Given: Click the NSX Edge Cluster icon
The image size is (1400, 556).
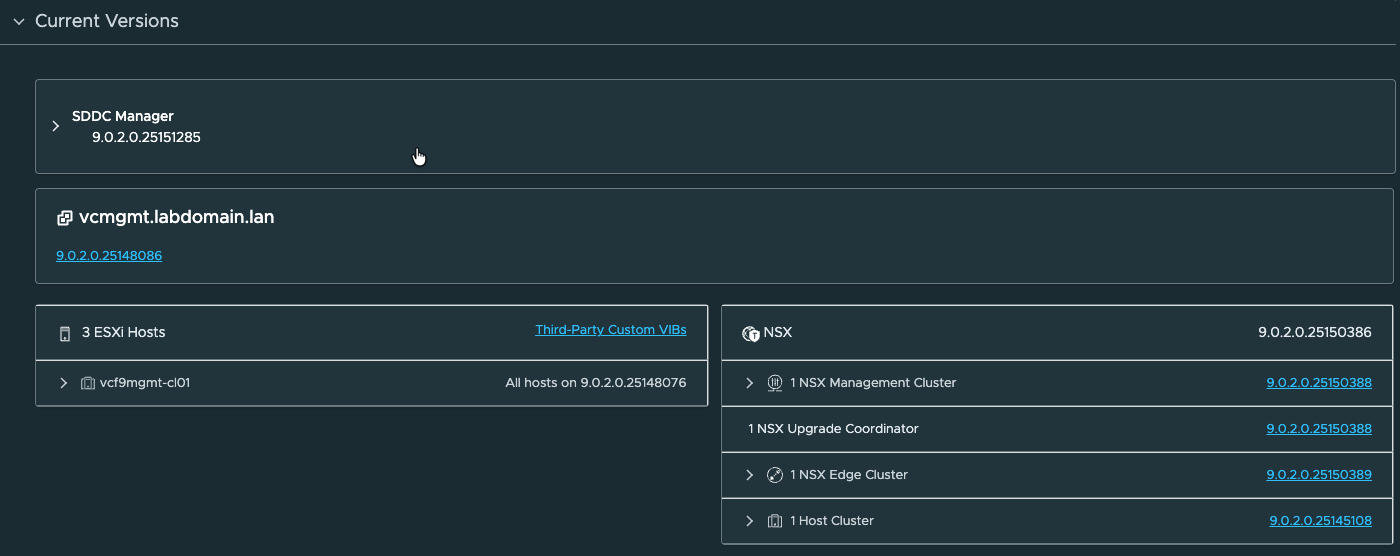Looking at the screenshot, I should coord(774,475).
